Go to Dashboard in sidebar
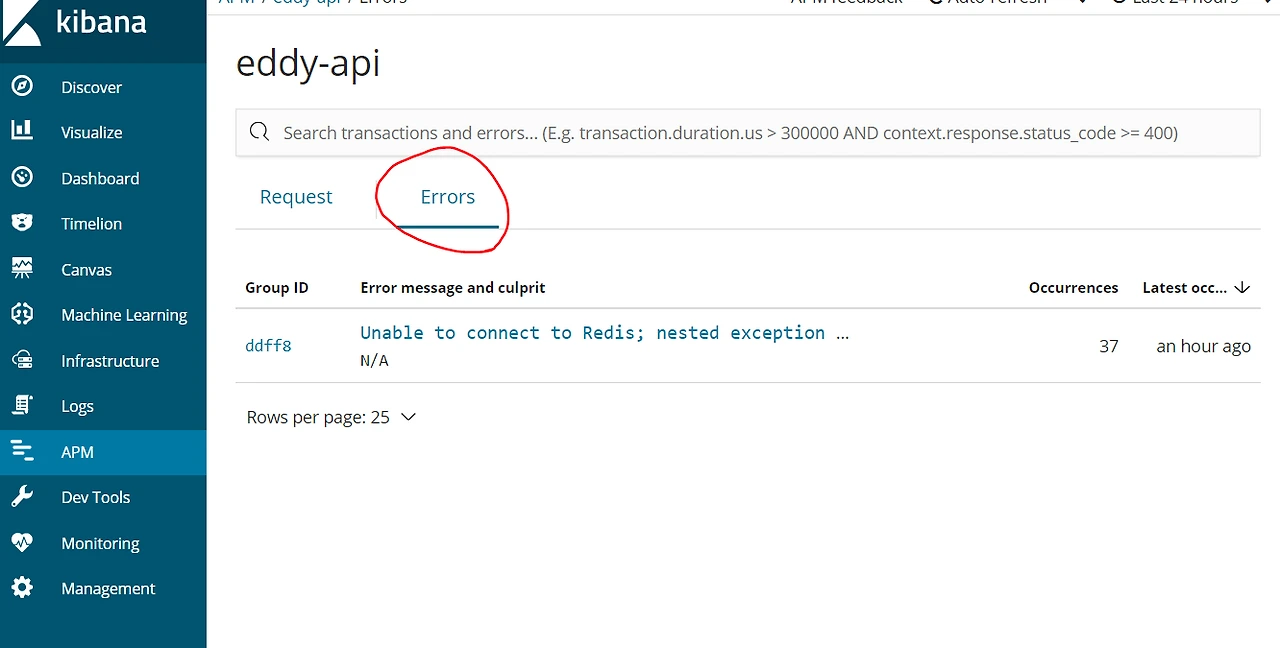The height and width of the screenshot is (648, 1280). [x=100, y=178]
